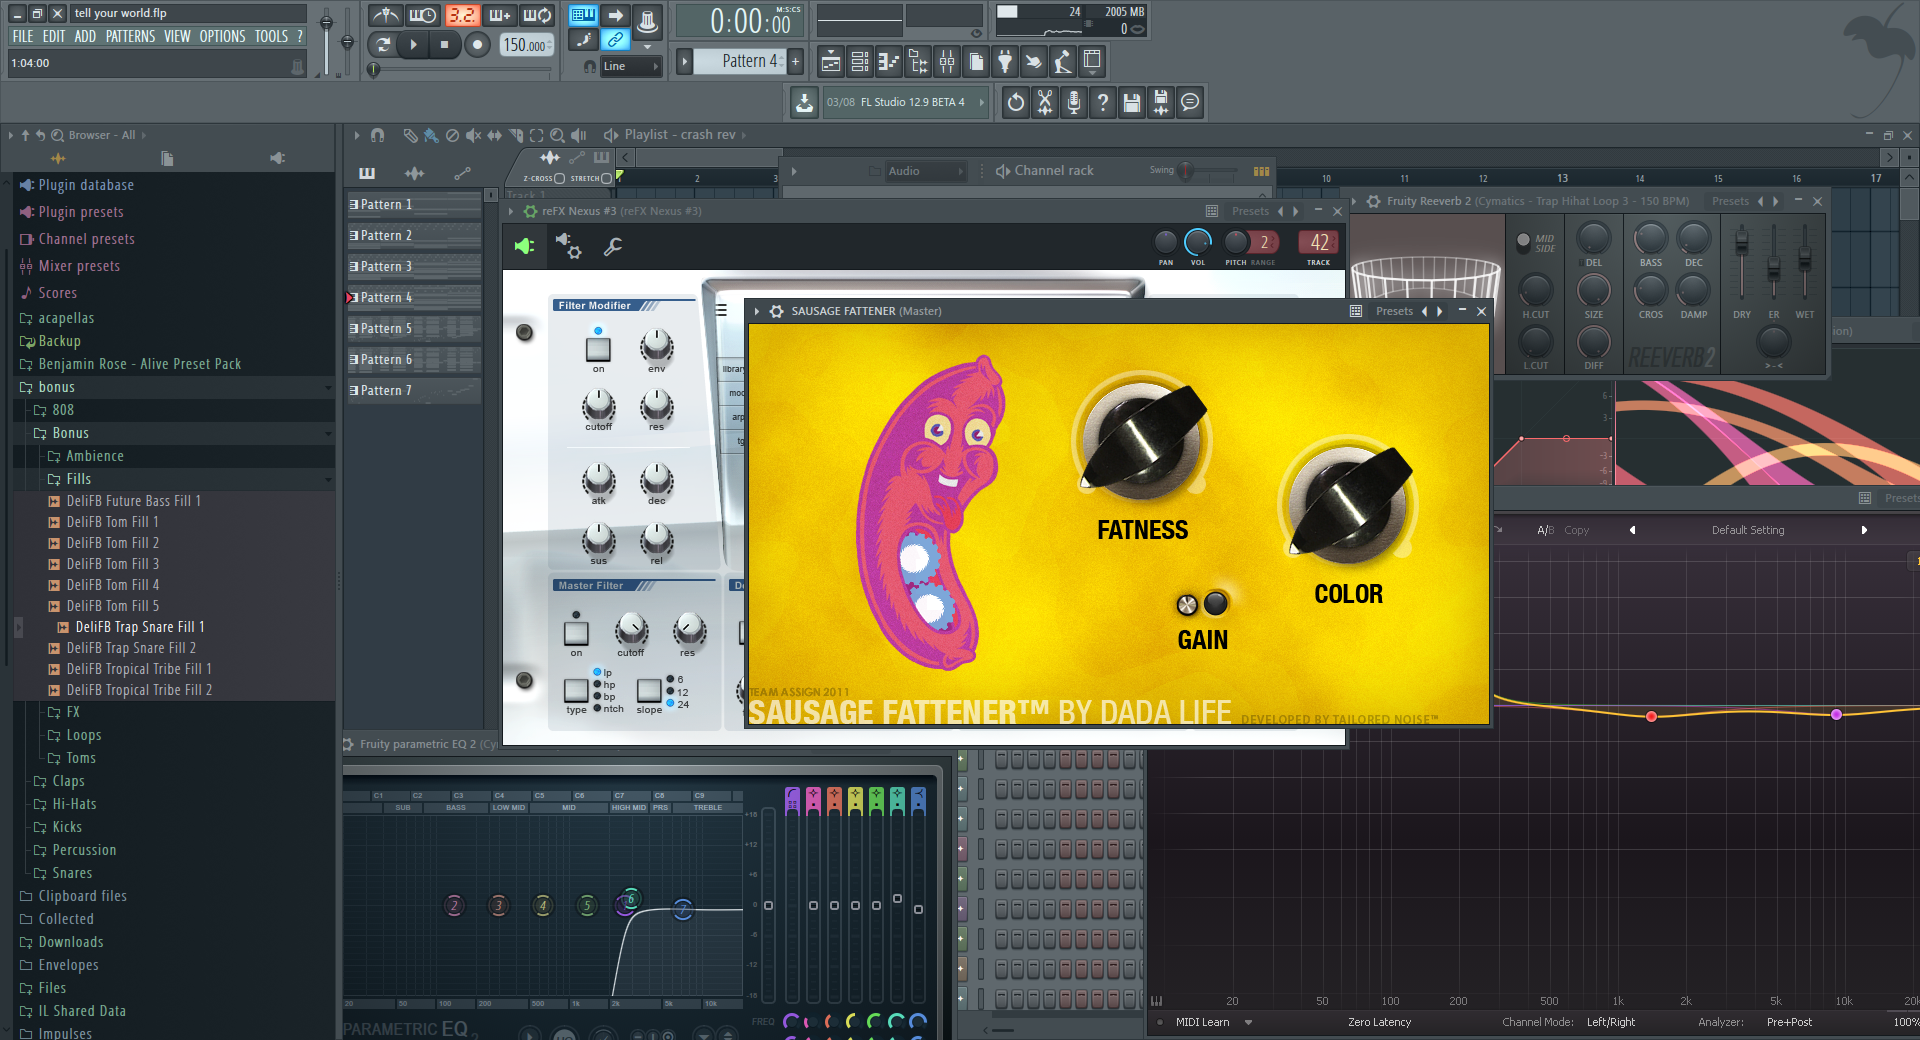Screen dimensions: 1920x1040
Task: Click the download news icon
Action: pyautogui.click(x=804, y=102)
